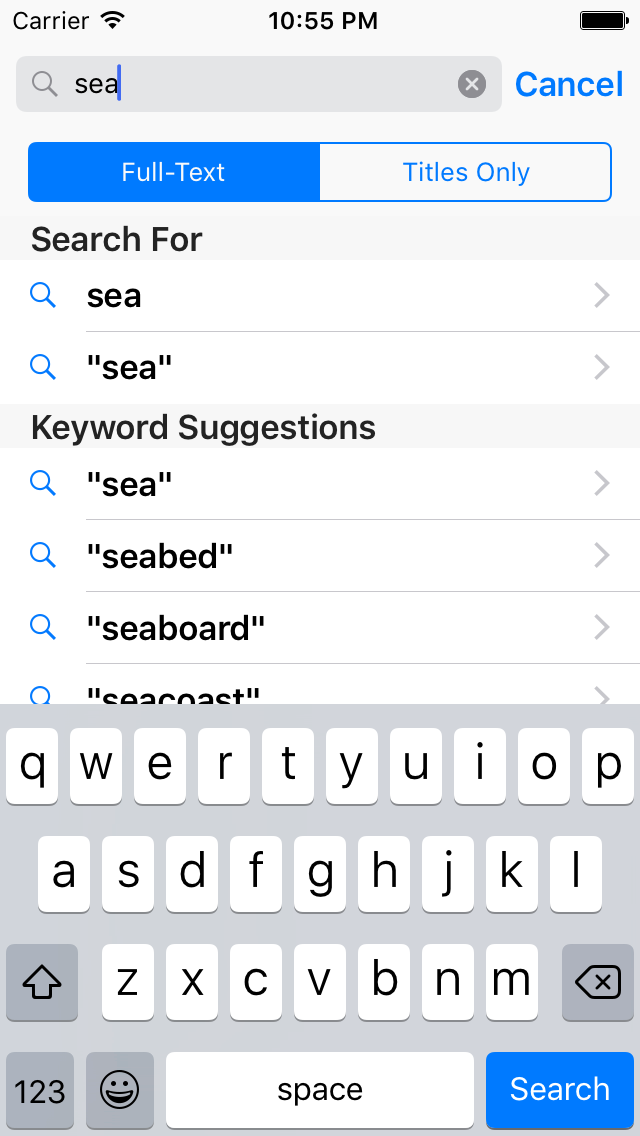Screen dimensions: 640x1136
Task: Tap the emoji keyboard key
Action: click(120, 1089)
